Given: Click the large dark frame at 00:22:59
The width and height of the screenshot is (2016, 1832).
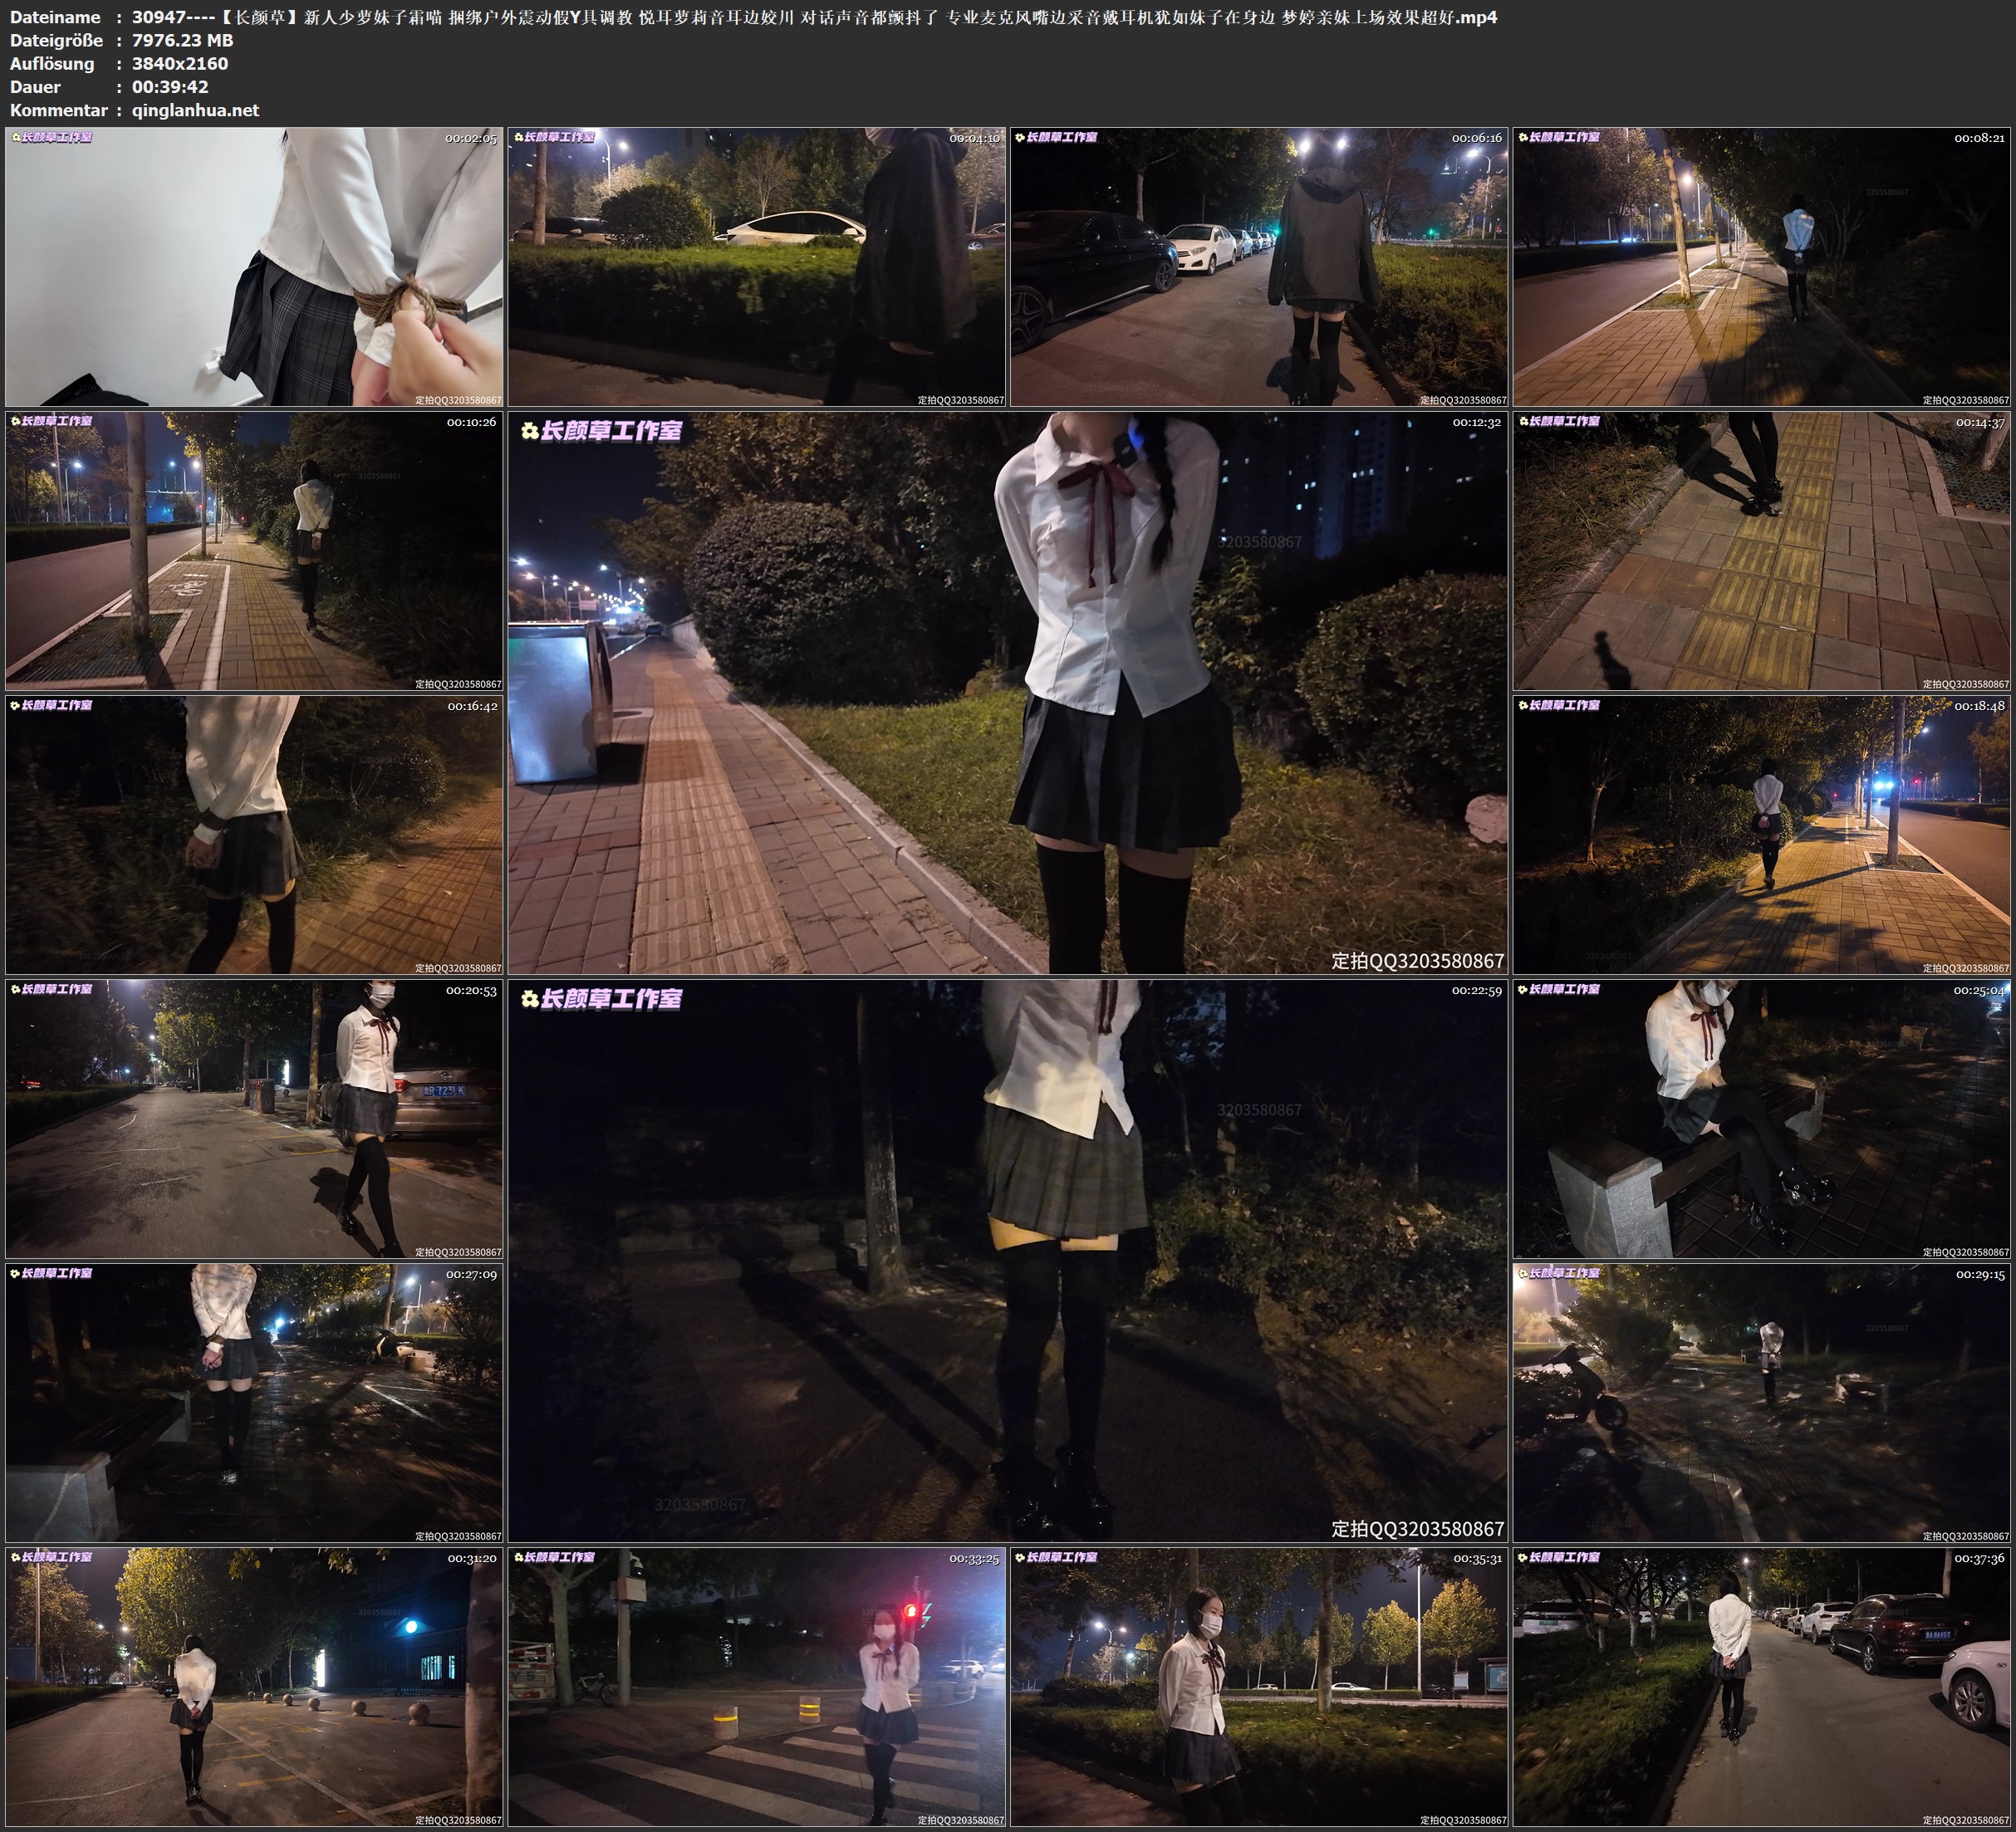Looking at the screenshot, I should click(x=1008, y=1260).
